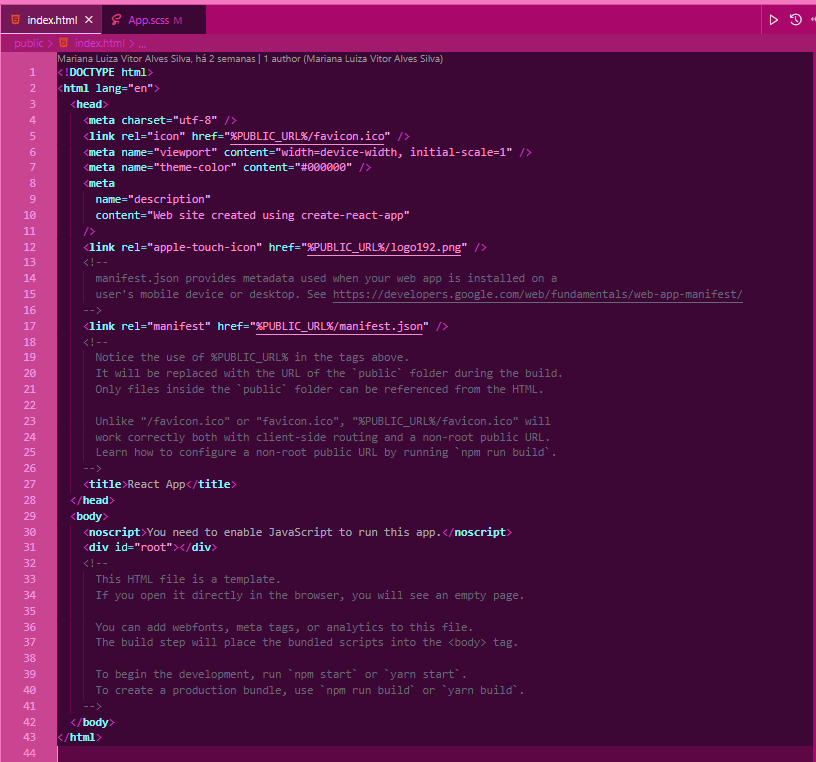The height and width of the screenshot is (762, 816).
Task: Open the %PUBLIC_URL%/favicon.ico link
Action: click(307, 136)
